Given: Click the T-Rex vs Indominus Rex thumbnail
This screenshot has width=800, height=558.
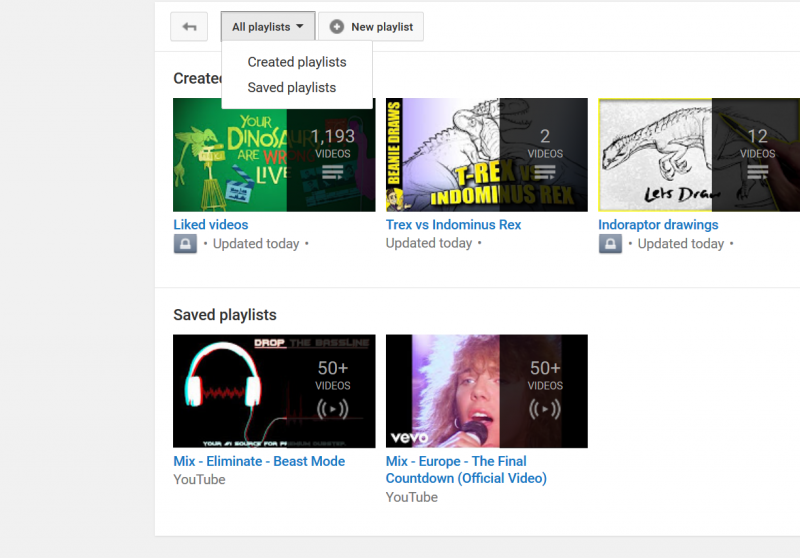Looking at the screenshot, I should coord(443,154).
